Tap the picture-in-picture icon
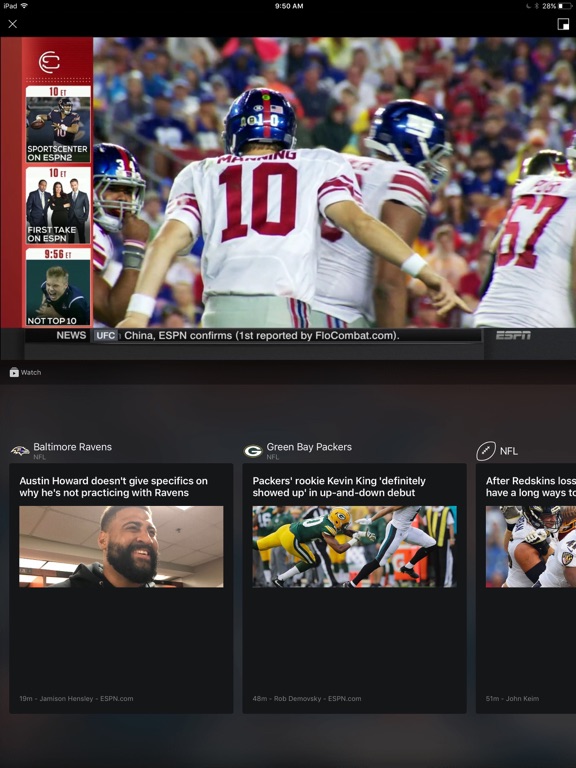 click(x=563, y=24)
